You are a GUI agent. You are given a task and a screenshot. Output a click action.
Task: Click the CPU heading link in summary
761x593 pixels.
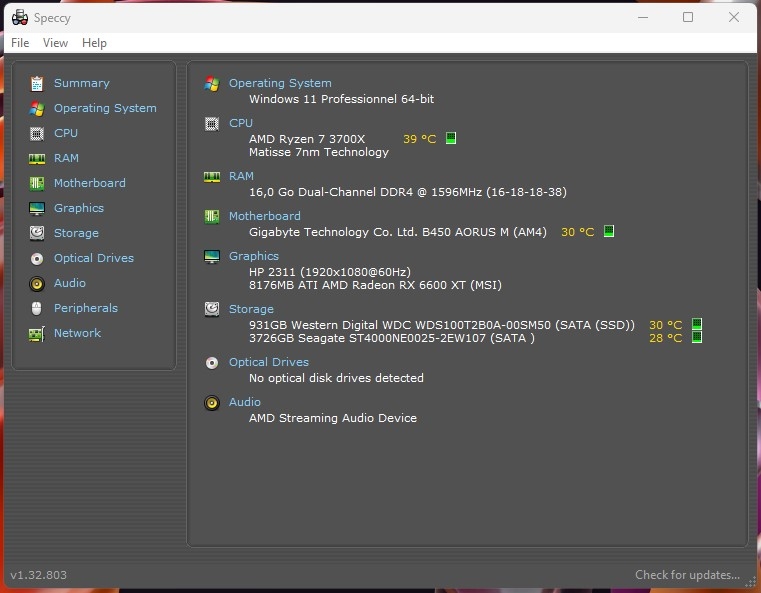click(x=241, y=123)
